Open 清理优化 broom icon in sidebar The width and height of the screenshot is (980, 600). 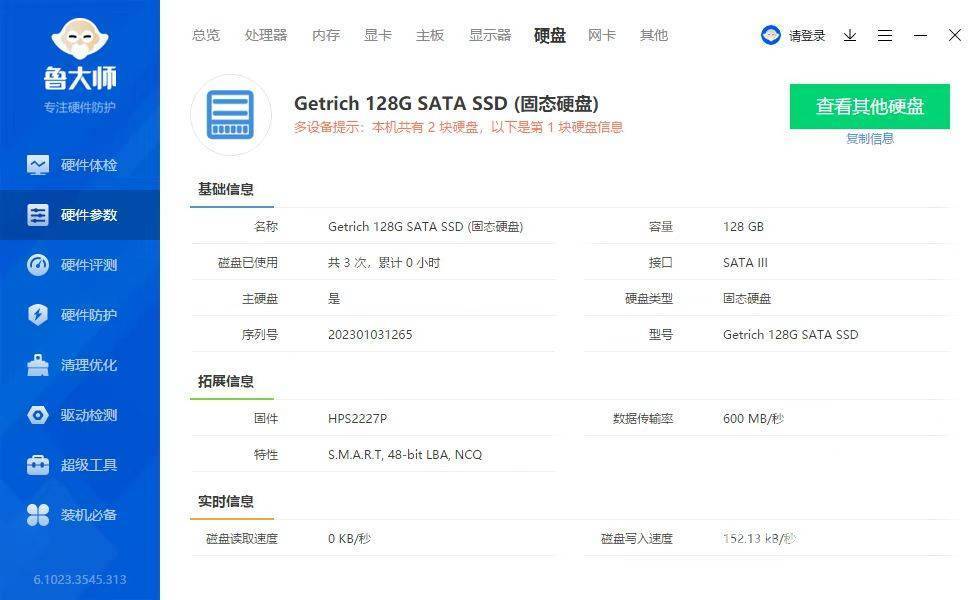[38, 365]
